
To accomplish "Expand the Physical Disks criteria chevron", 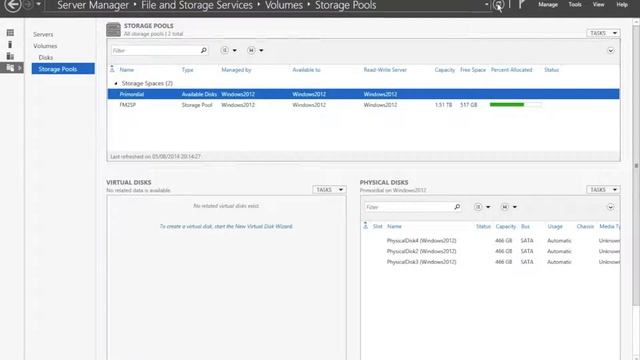I will tap(610, 207).
